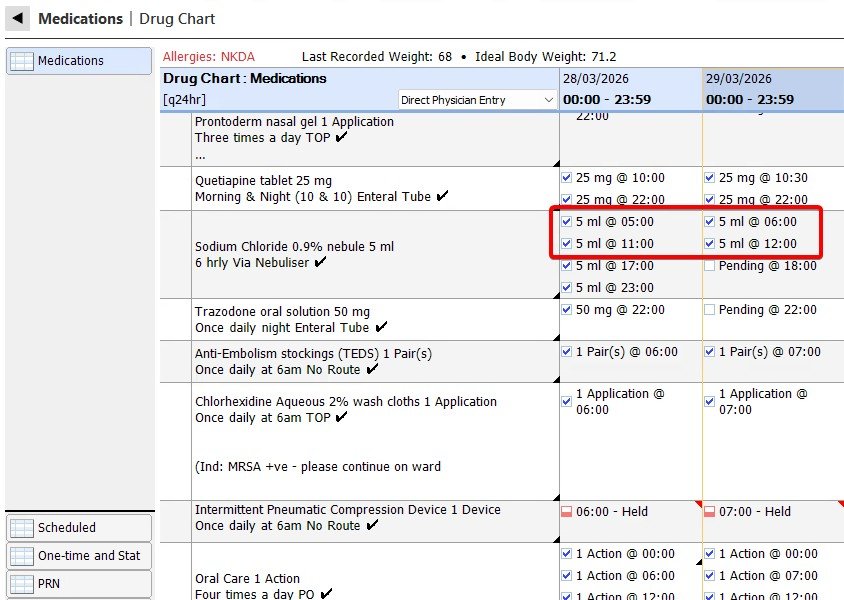Check Sodium Chloride Pending @ 18:00 box
Image resolution: width=844 pixels, height=600 pixels.
tap(710, 266)
